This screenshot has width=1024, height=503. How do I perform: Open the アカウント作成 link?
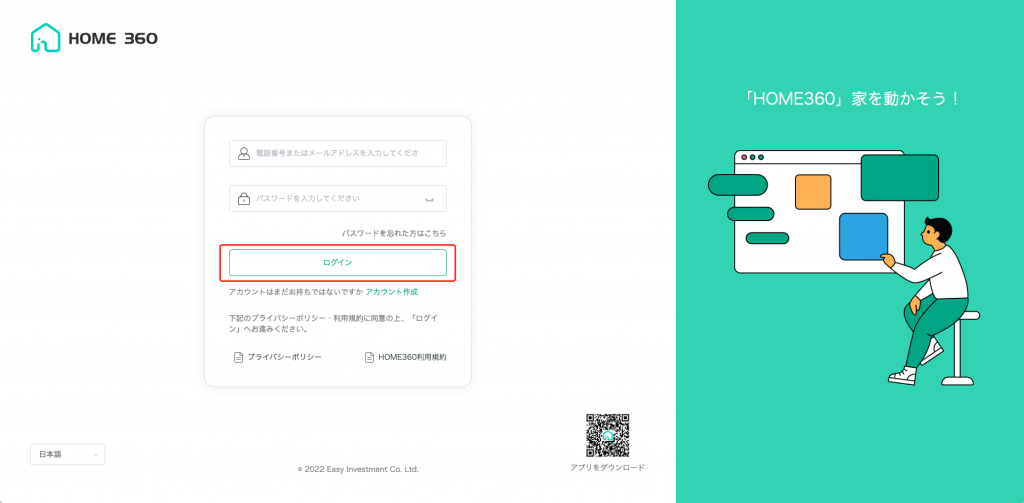[x=391, y=292]
